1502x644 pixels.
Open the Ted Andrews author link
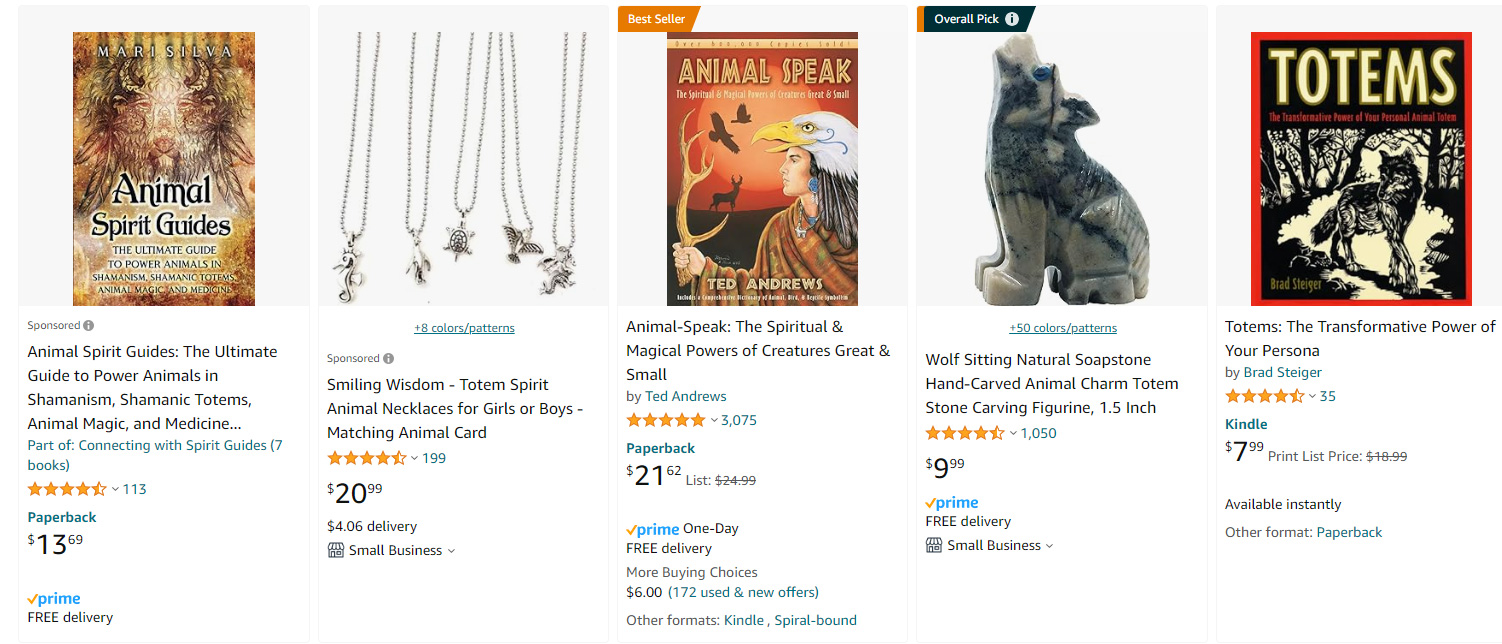[x=686, y=396]
